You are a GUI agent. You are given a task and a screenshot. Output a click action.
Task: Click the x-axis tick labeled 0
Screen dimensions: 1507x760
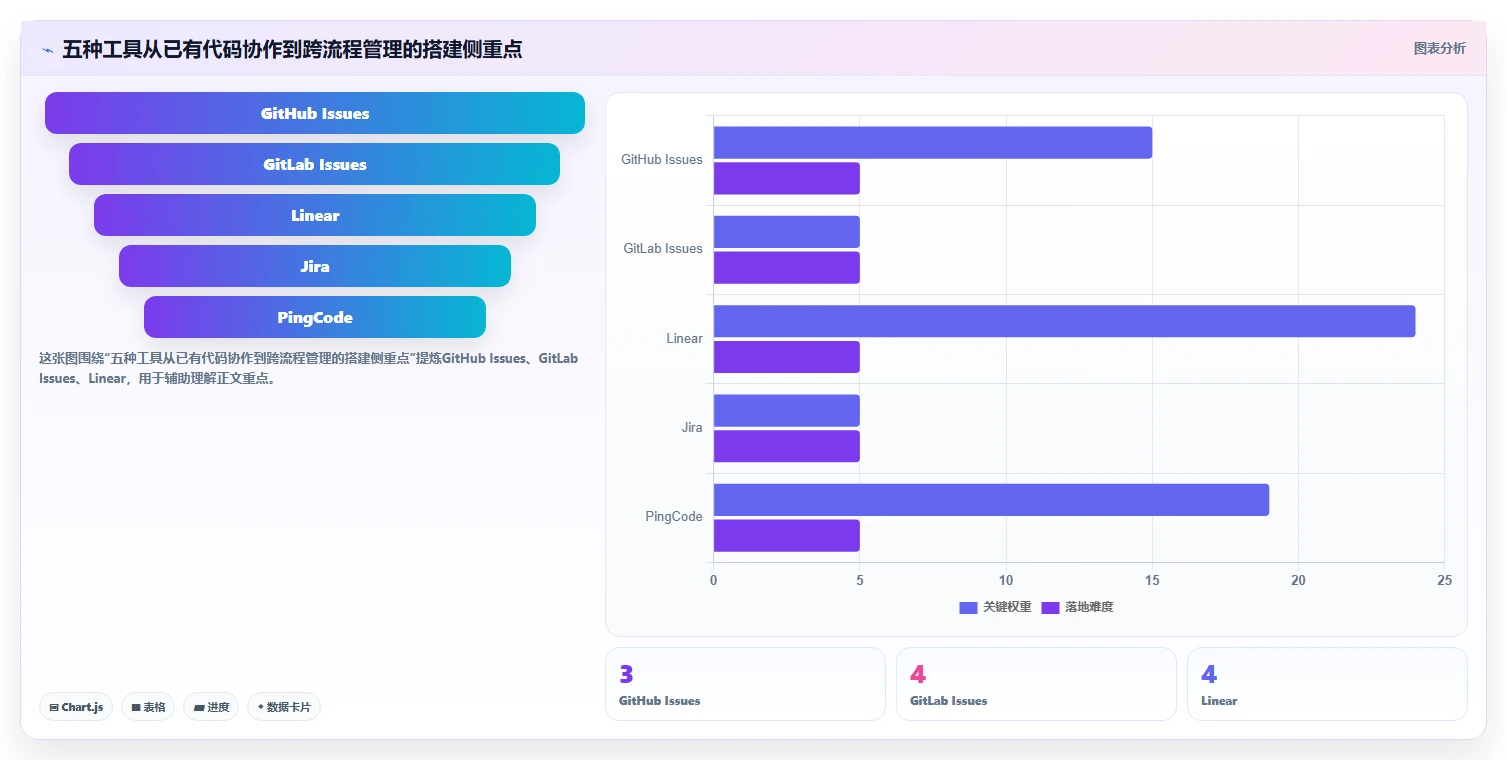(713, 580)
